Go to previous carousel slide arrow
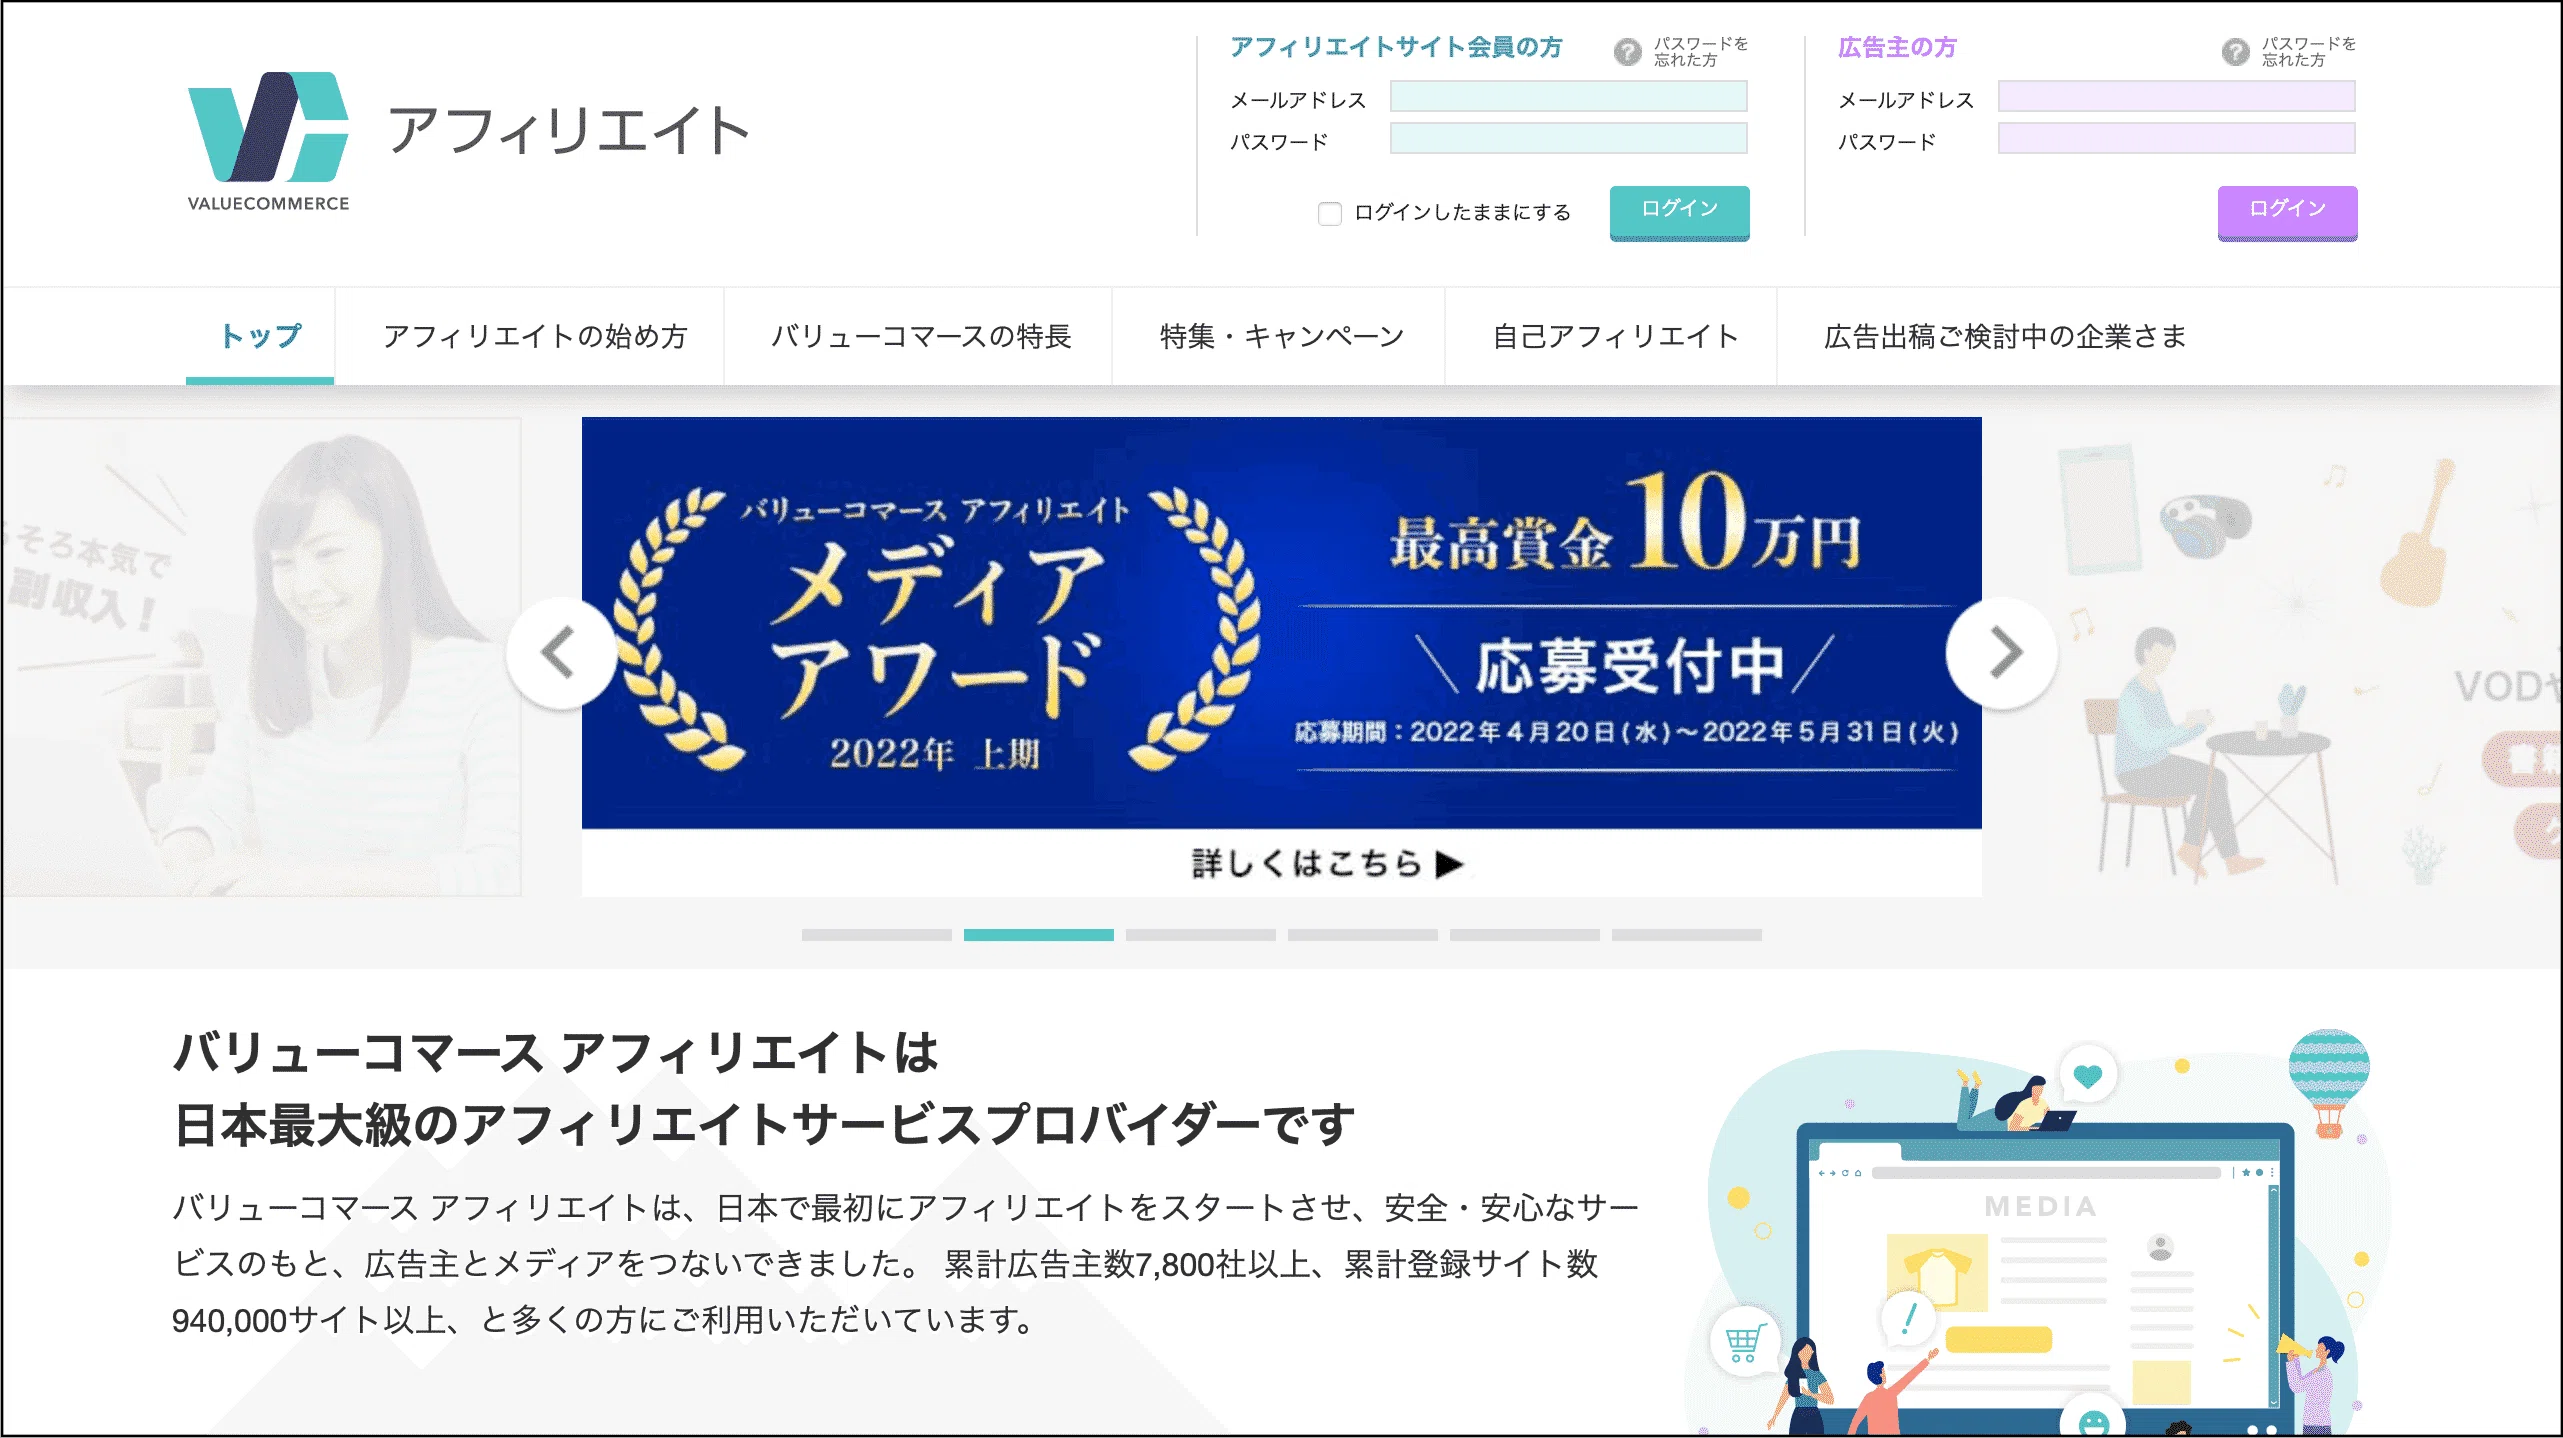This screenshot has width=2563, height=1438. 561,653
